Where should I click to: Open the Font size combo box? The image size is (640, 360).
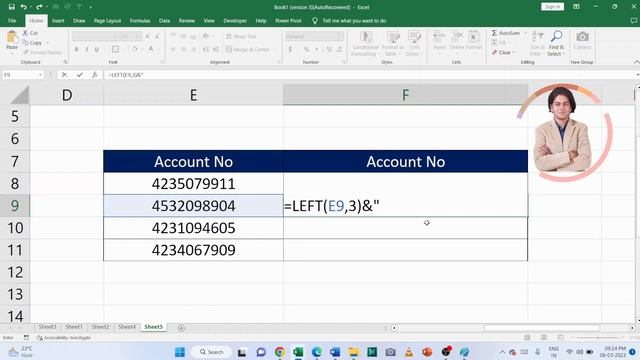[130, 36]
